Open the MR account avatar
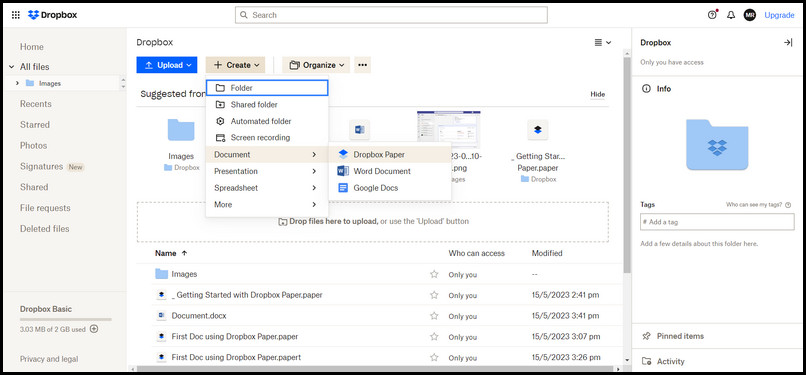Image resolution: width=806 pixels, height=375 pixels. point(749,15)
